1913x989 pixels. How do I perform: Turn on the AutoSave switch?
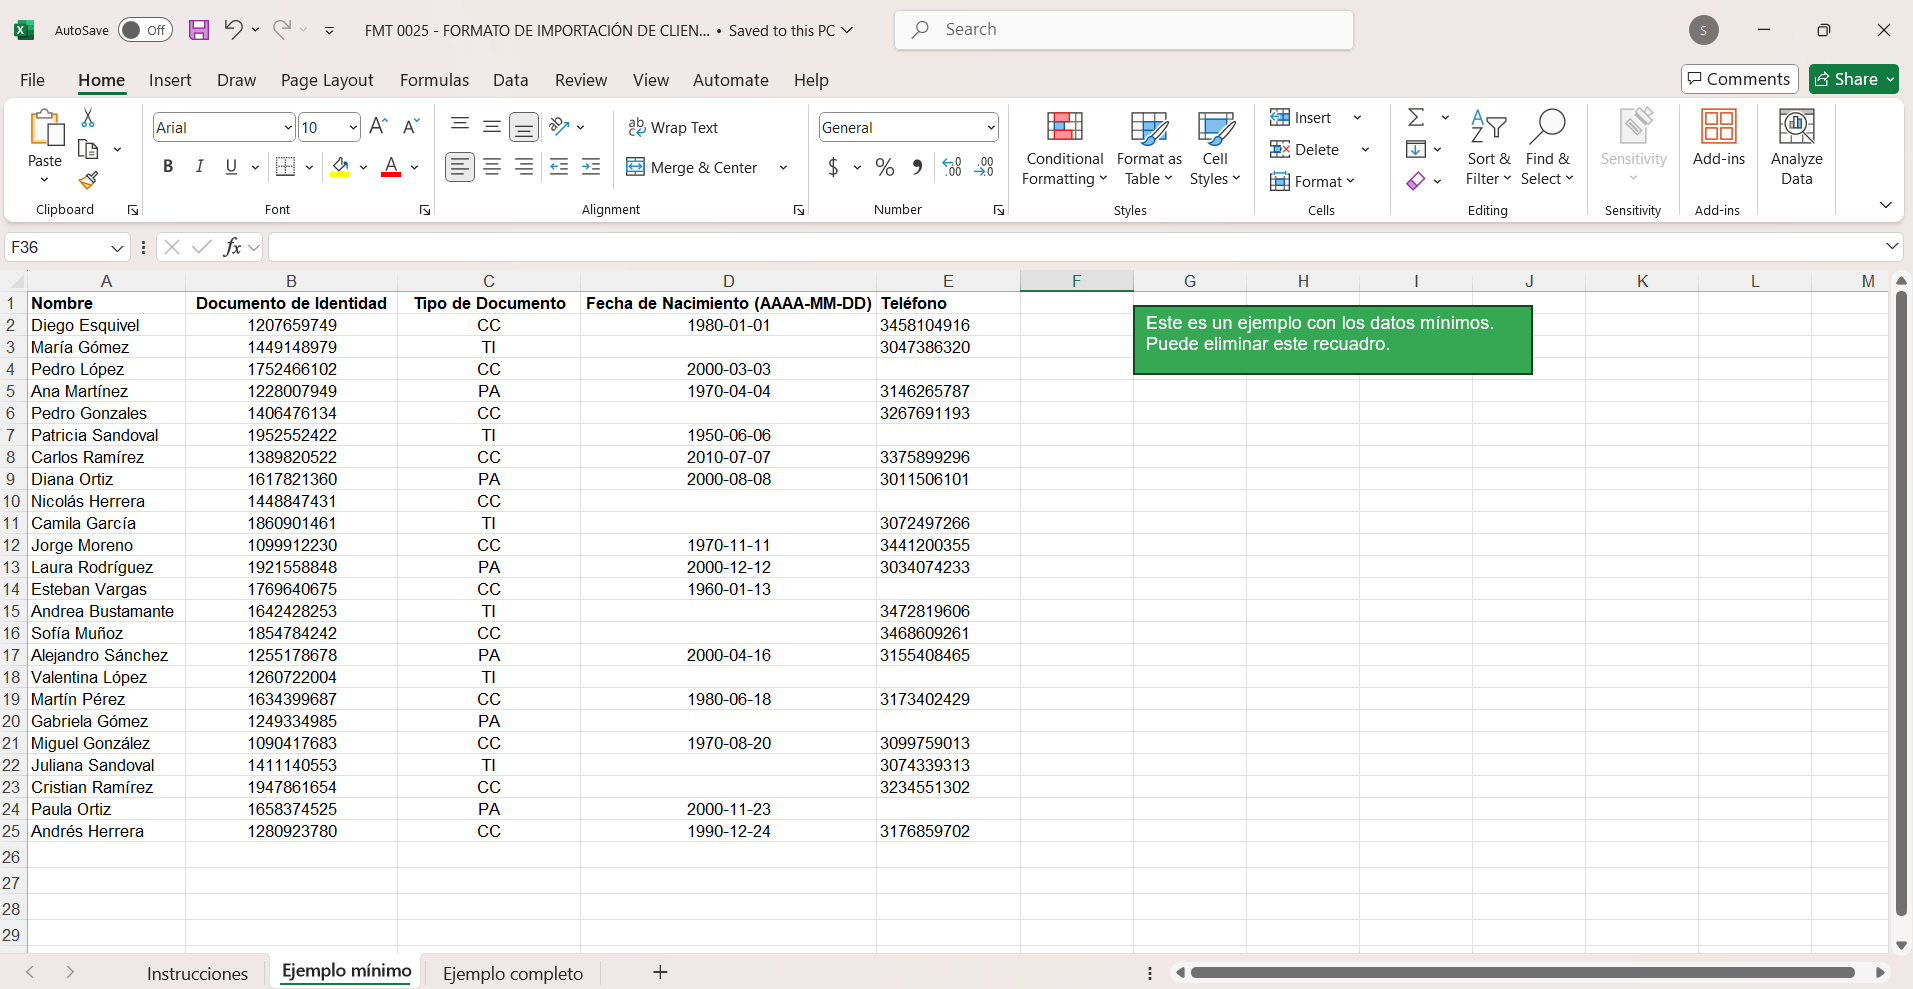[145, 30]
